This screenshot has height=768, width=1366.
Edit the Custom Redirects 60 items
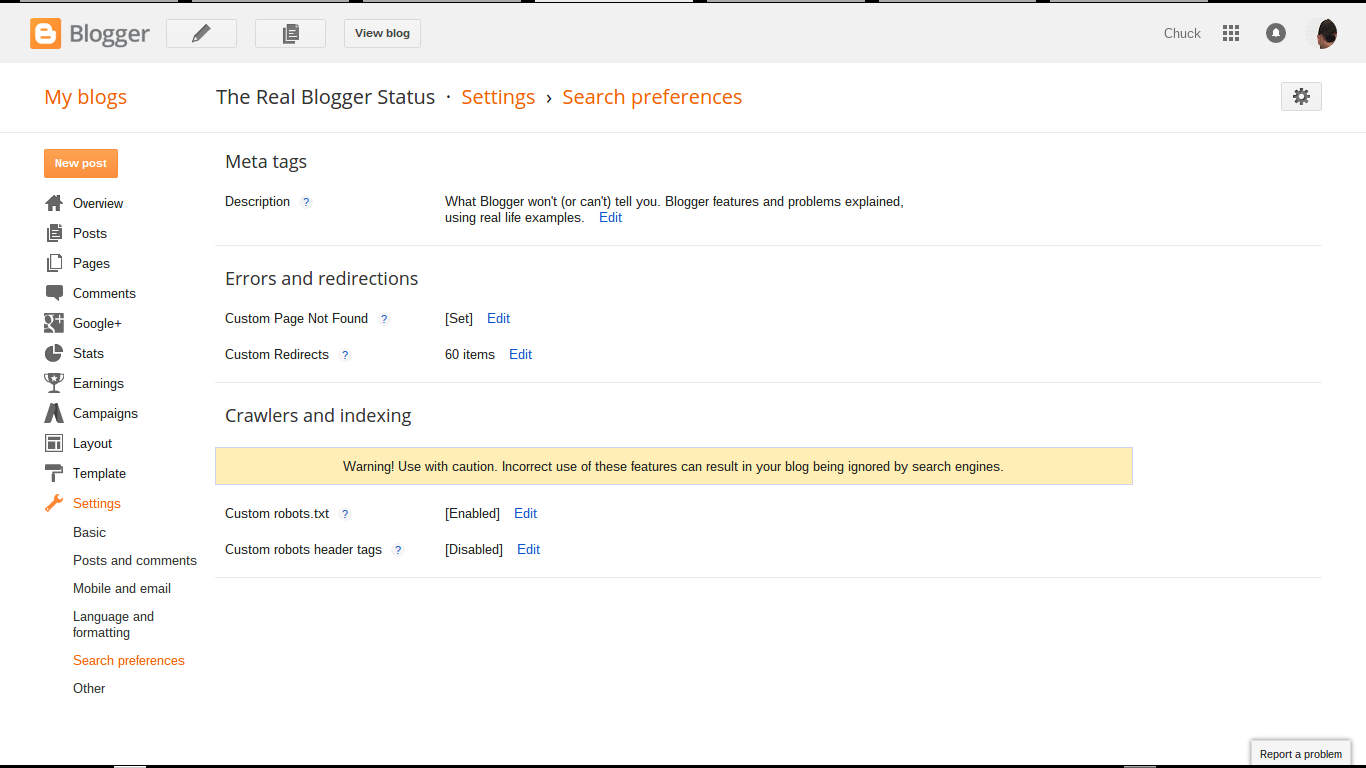pyautogui.click(x=520, y=354)
